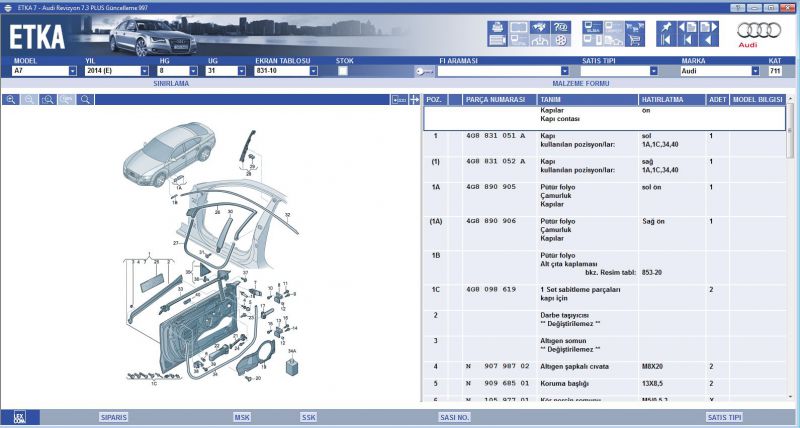Click the keyboard icon below the printer
The height and width of the screenshot is (428, 800).
click(x=497, y=40)
